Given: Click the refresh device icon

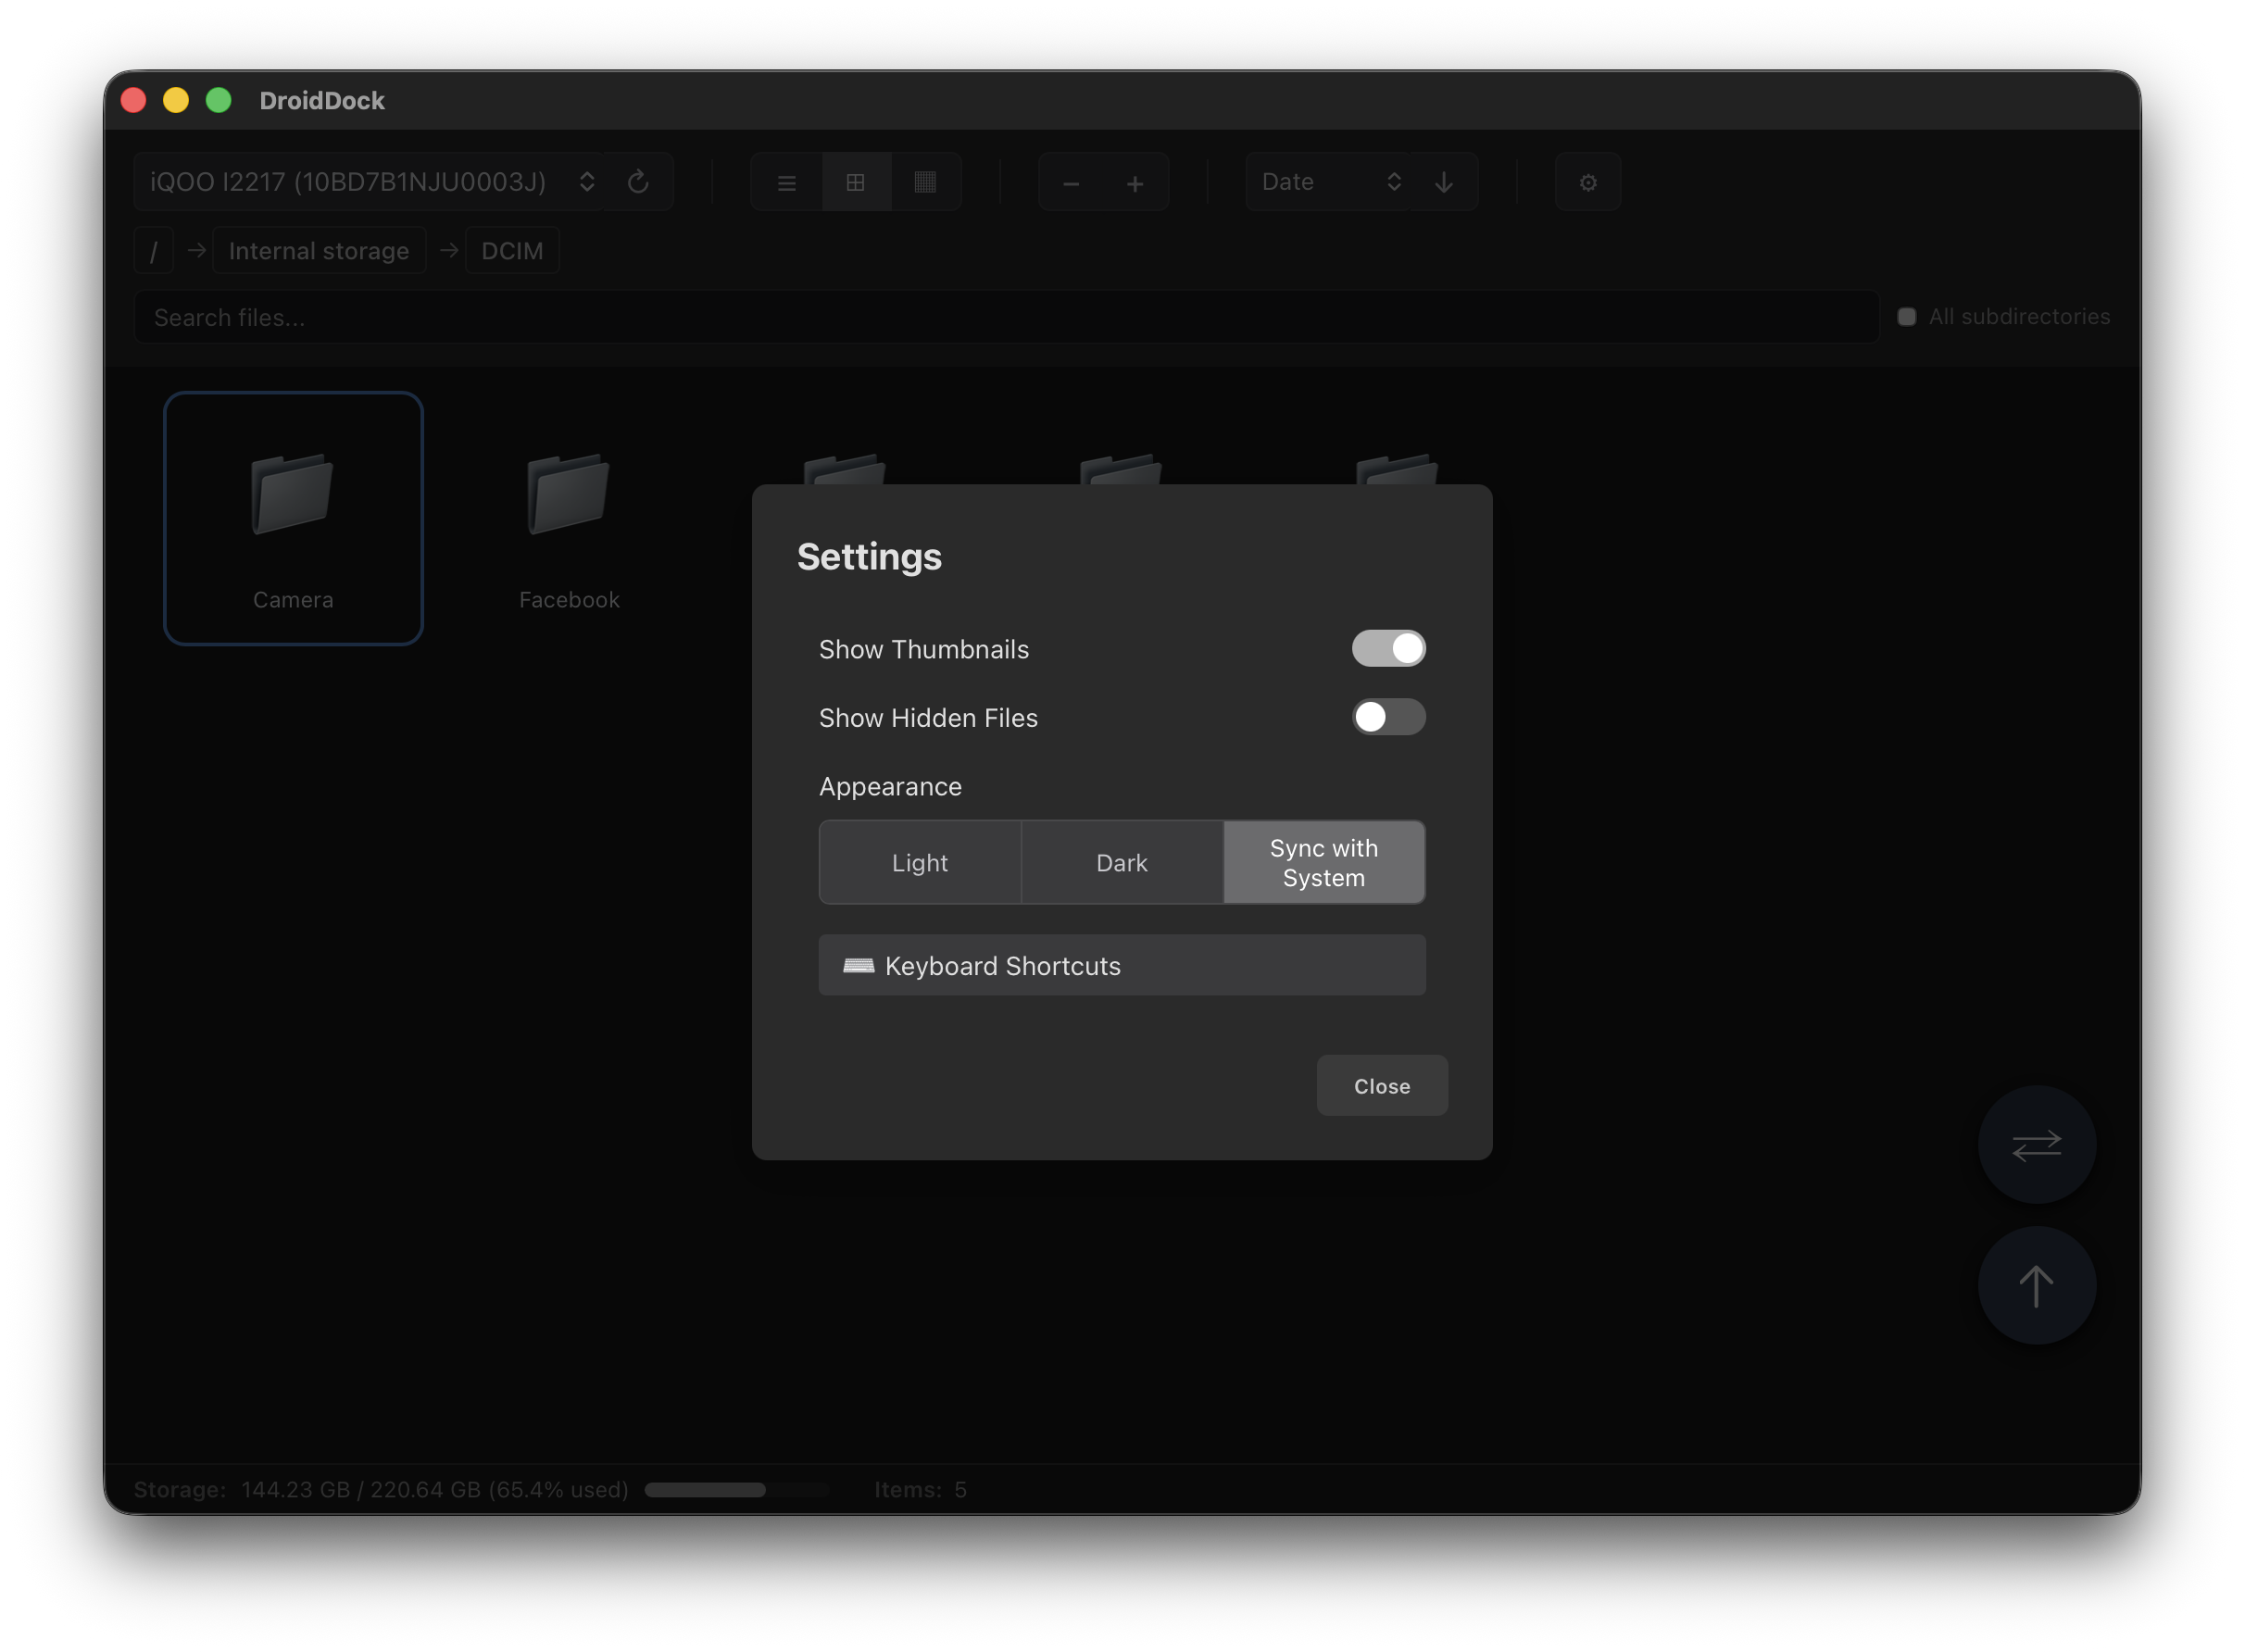Looking at the screenshot, I should pyautogui.click(x=638, y=182).
